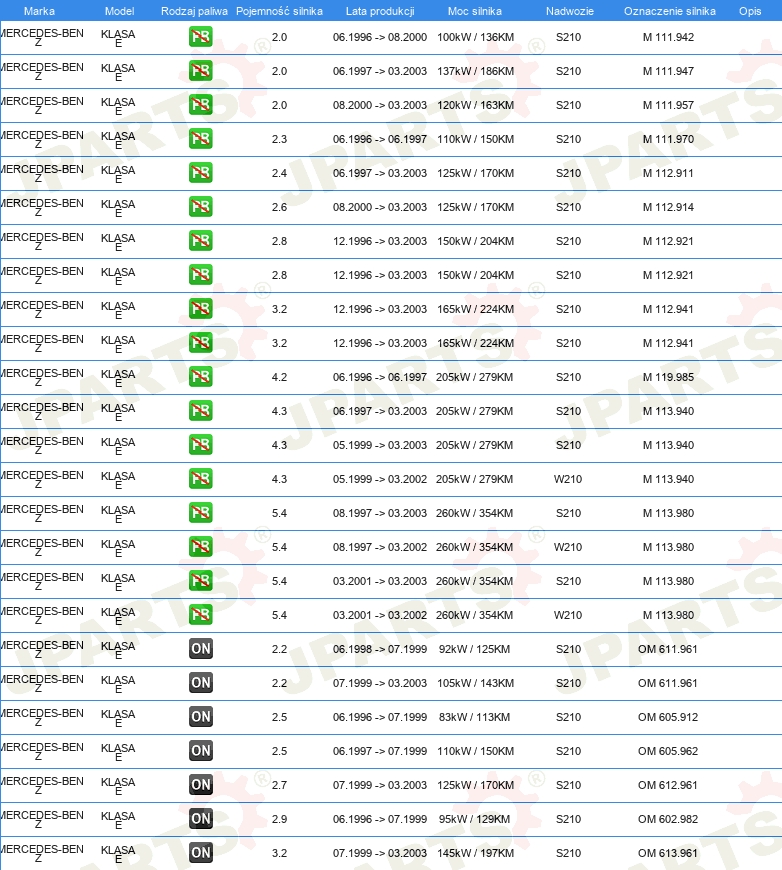This screenshot has height=870, width=782.
Task: Sort by the Model column header
Action: click(119, 11)
